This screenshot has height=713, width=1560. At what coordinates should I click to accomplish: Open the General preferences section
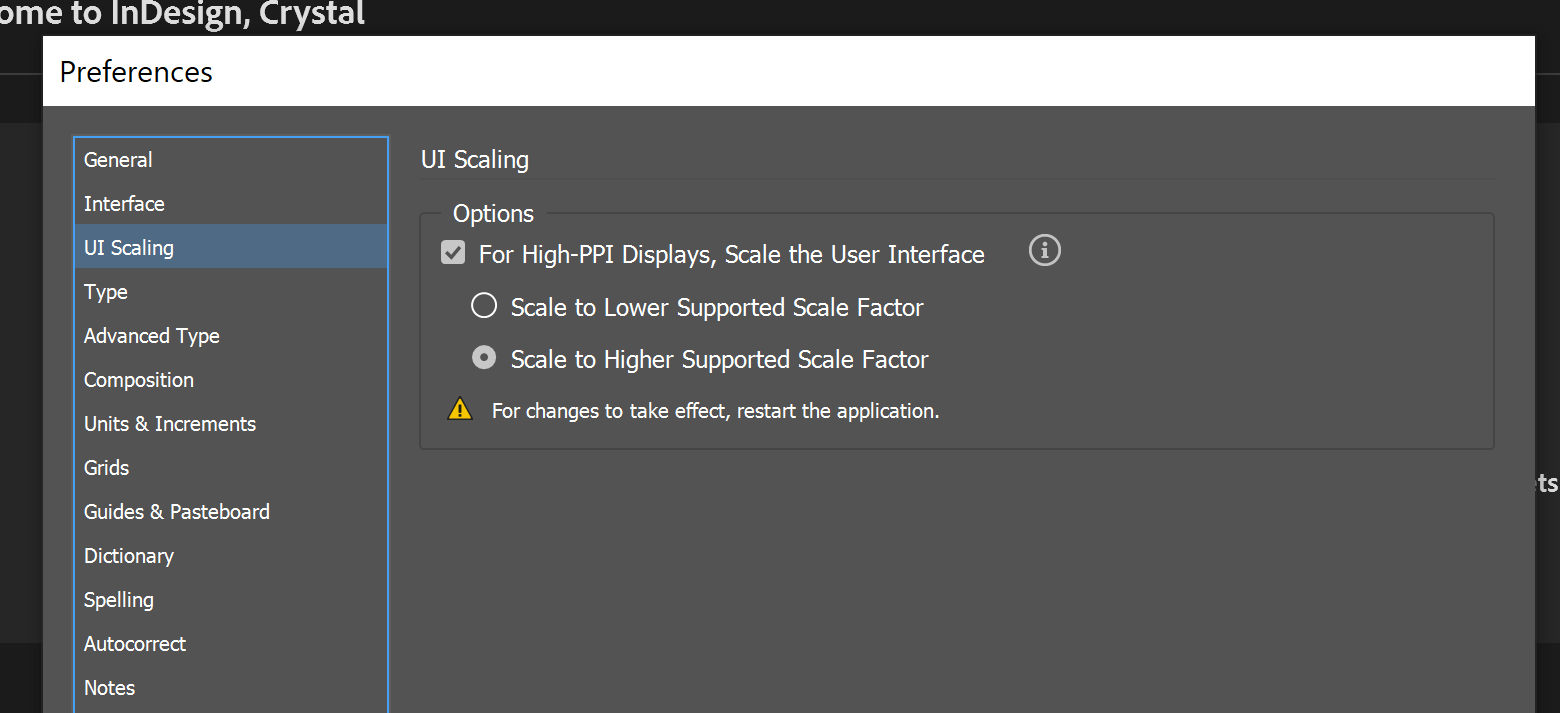(117, 159)
